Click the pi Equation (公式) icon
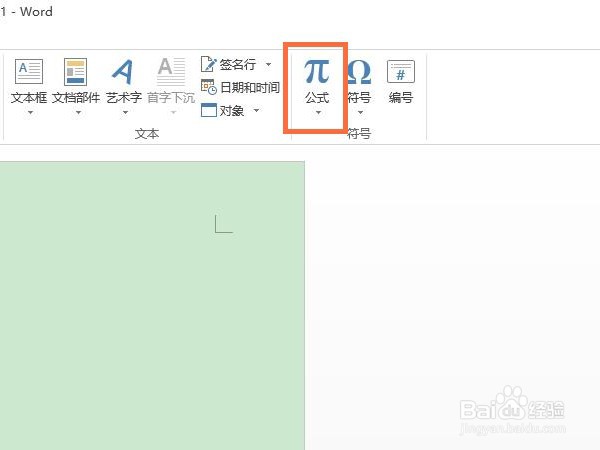 (x=317, y=71)
